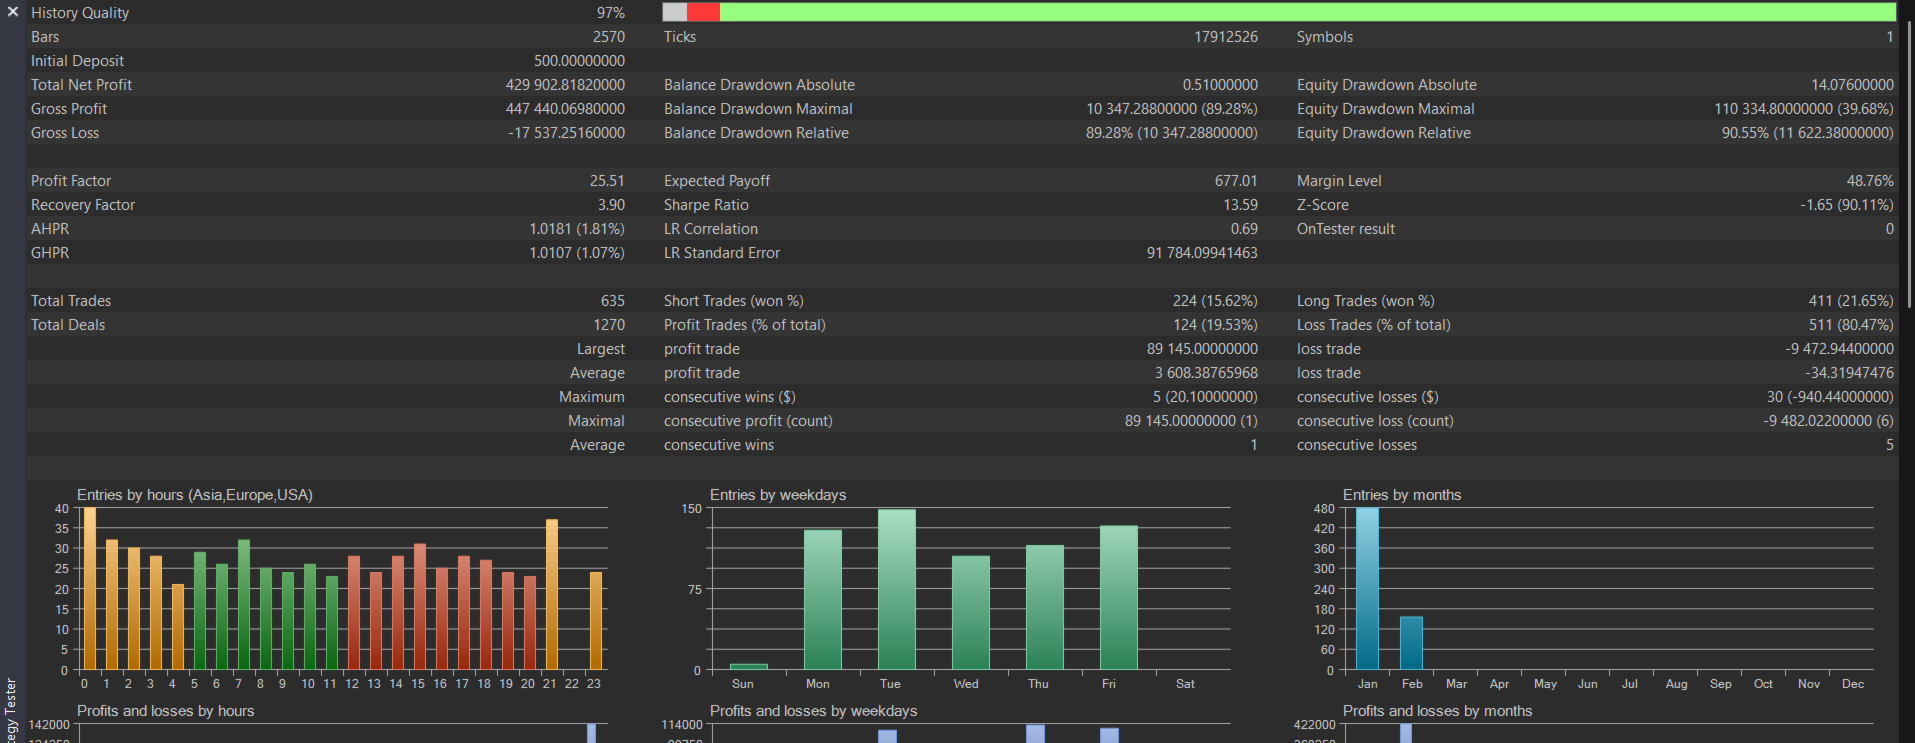Click the red segment of History Quality bar

(703, 12)
